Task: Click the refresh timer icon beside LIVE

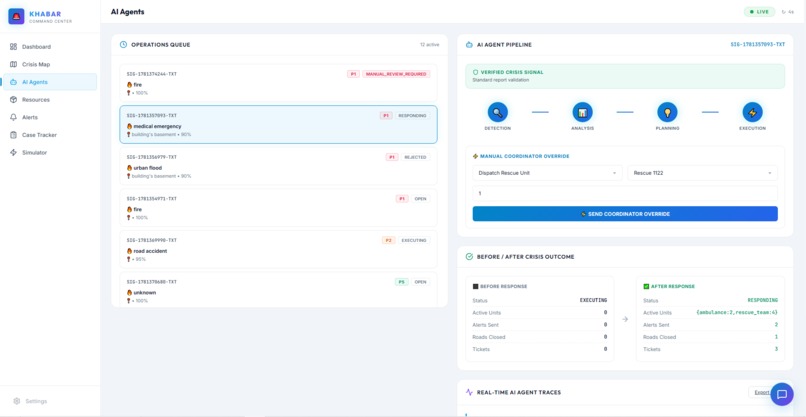Action: point(783,12)
